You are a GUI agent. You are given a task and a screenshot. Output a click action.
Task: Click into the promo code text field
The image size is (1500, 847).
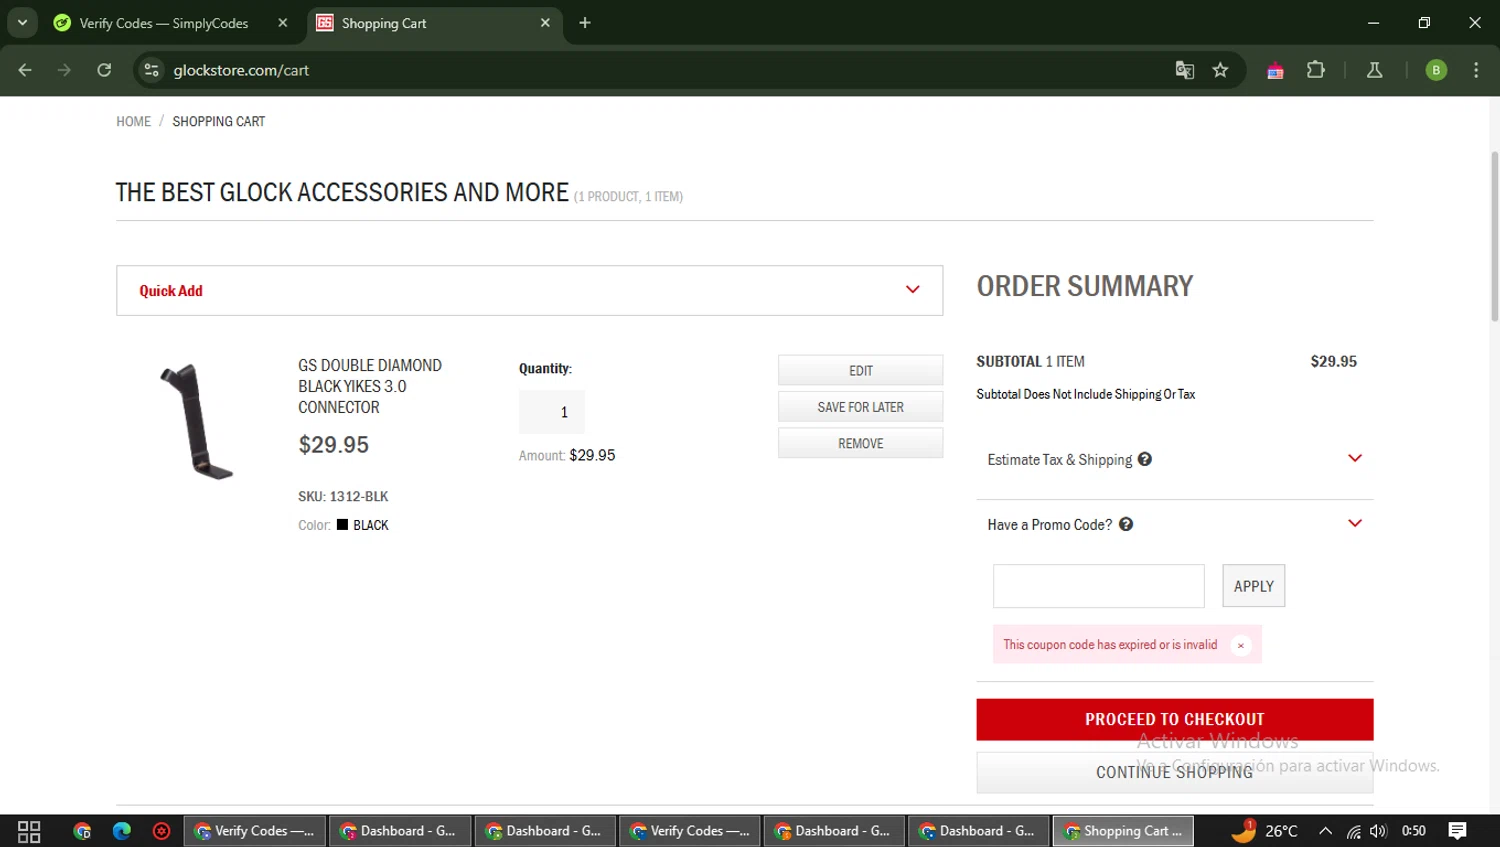[x=1098, y=586]
